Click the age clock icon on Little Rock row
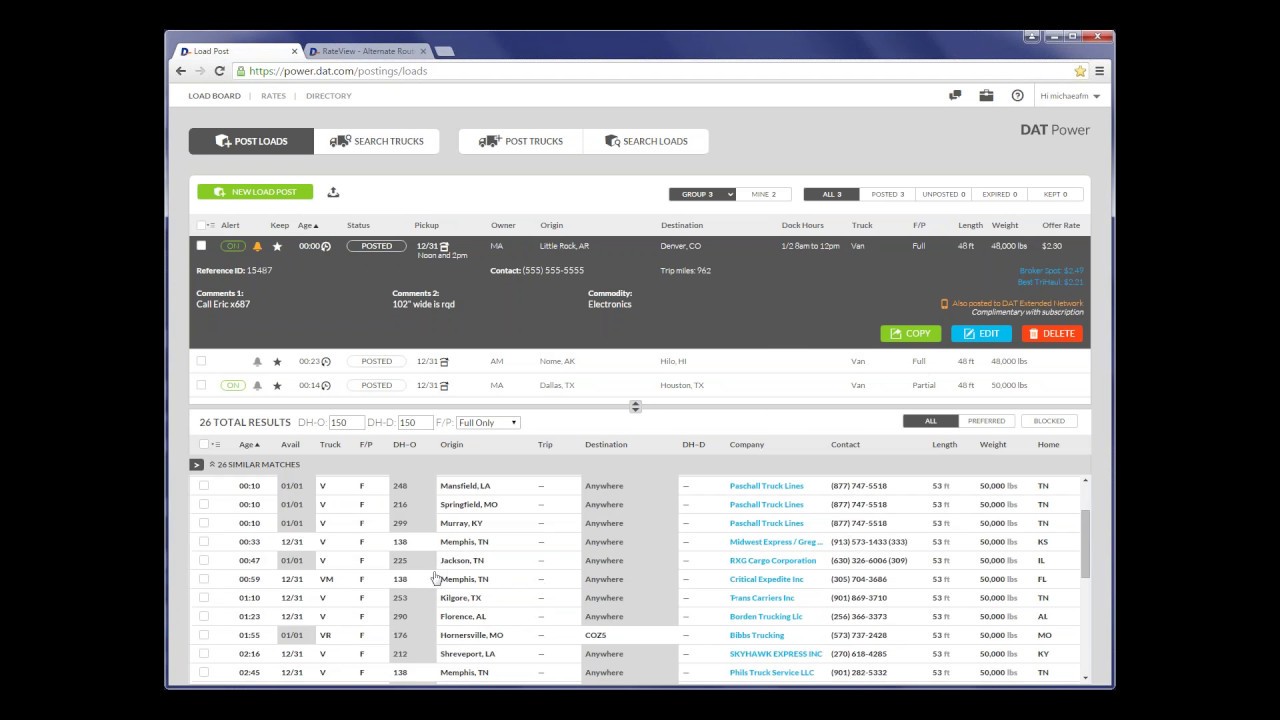This screenshot has height=720, width=1280. 326,246
